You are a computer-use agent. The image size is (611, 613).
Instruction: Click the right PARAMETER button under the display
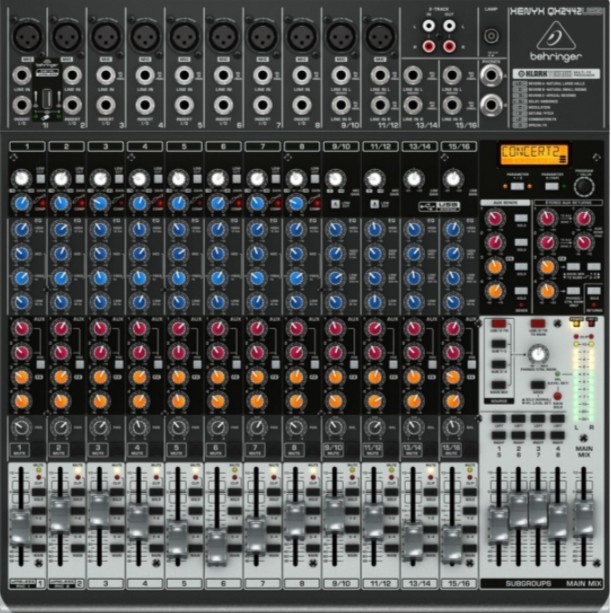coord(552,186)
